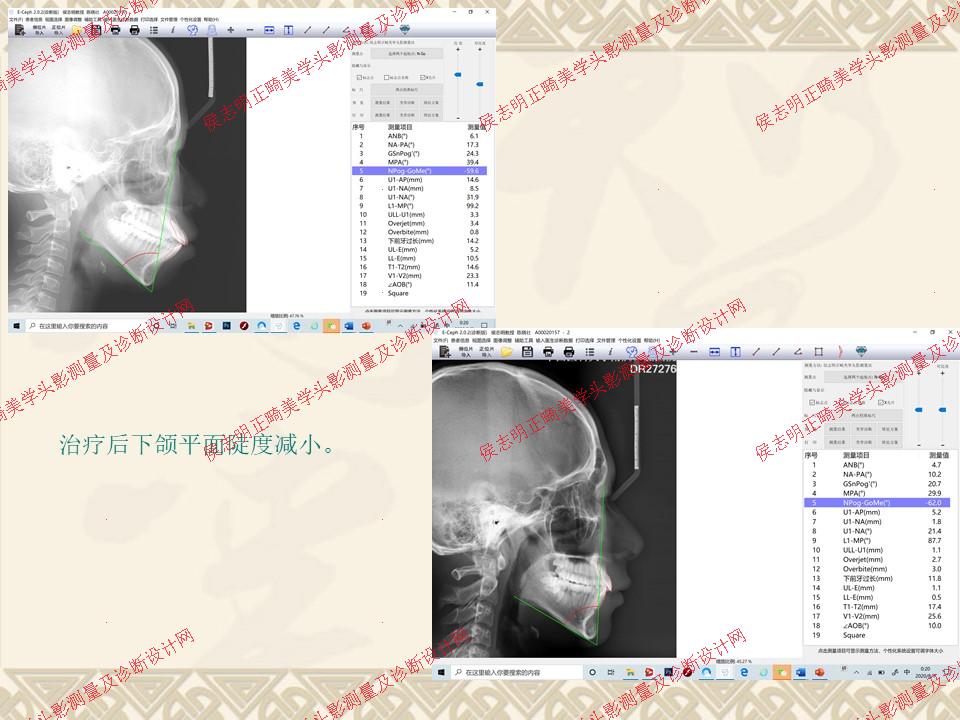Open Microsoft Edge from the lower taskbar

point(744,672)
